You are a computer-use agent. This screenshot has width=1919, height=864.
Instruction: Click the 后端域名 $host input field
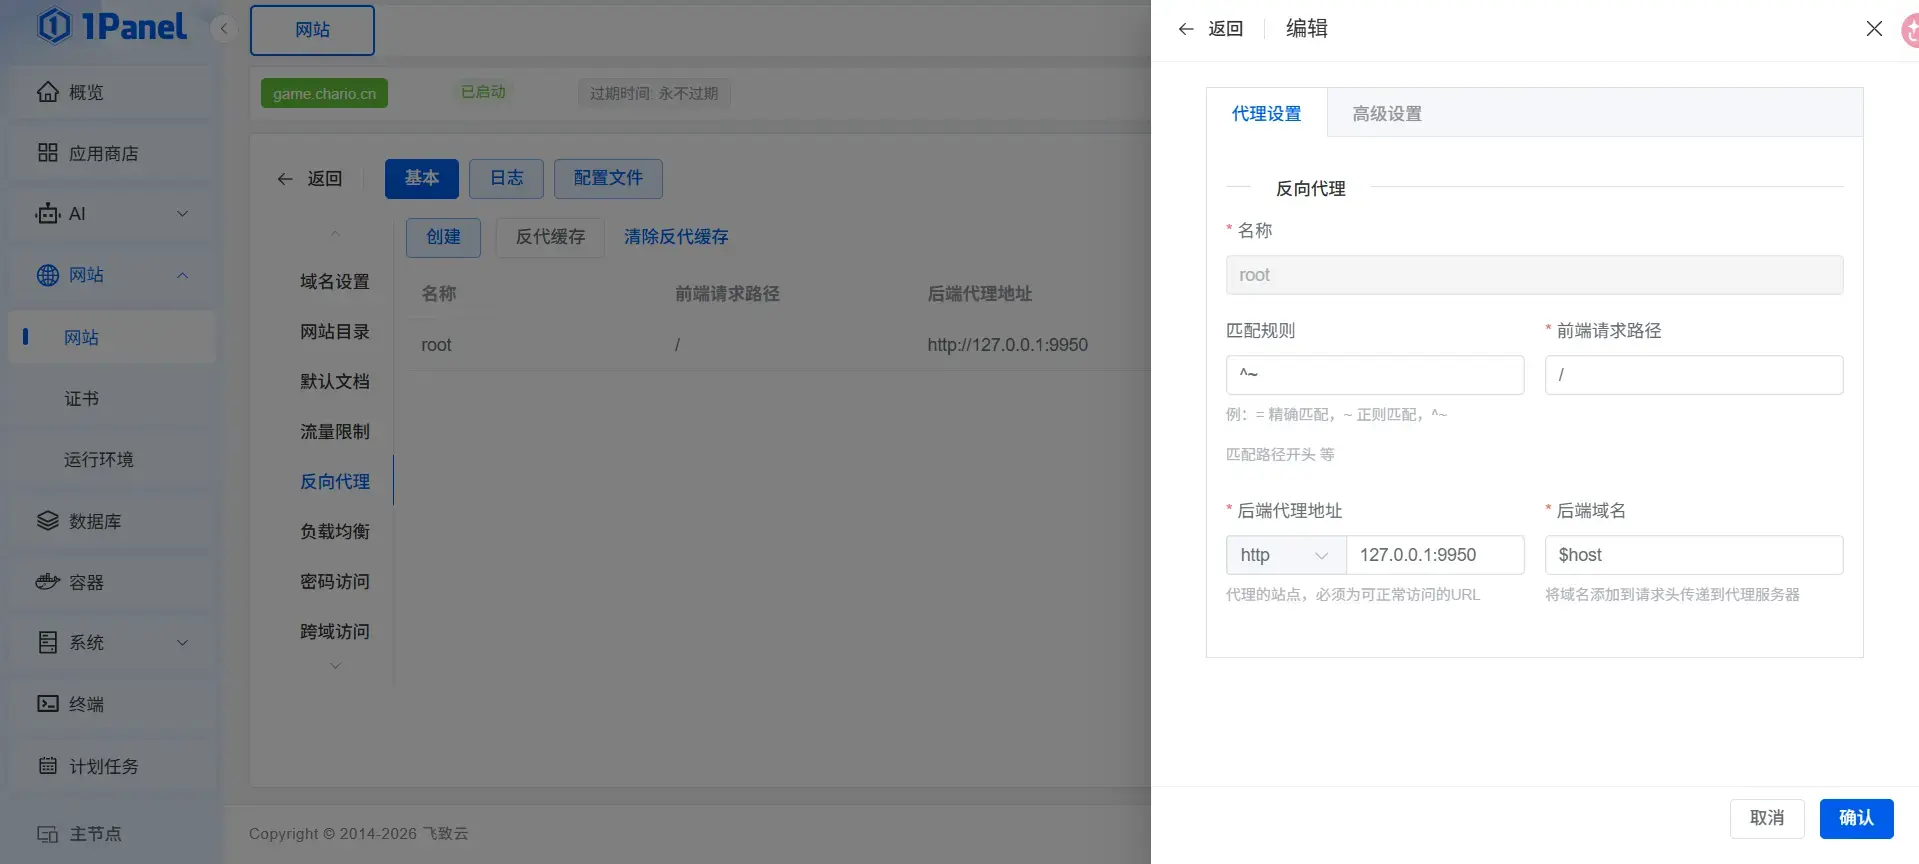point(1694,555)
